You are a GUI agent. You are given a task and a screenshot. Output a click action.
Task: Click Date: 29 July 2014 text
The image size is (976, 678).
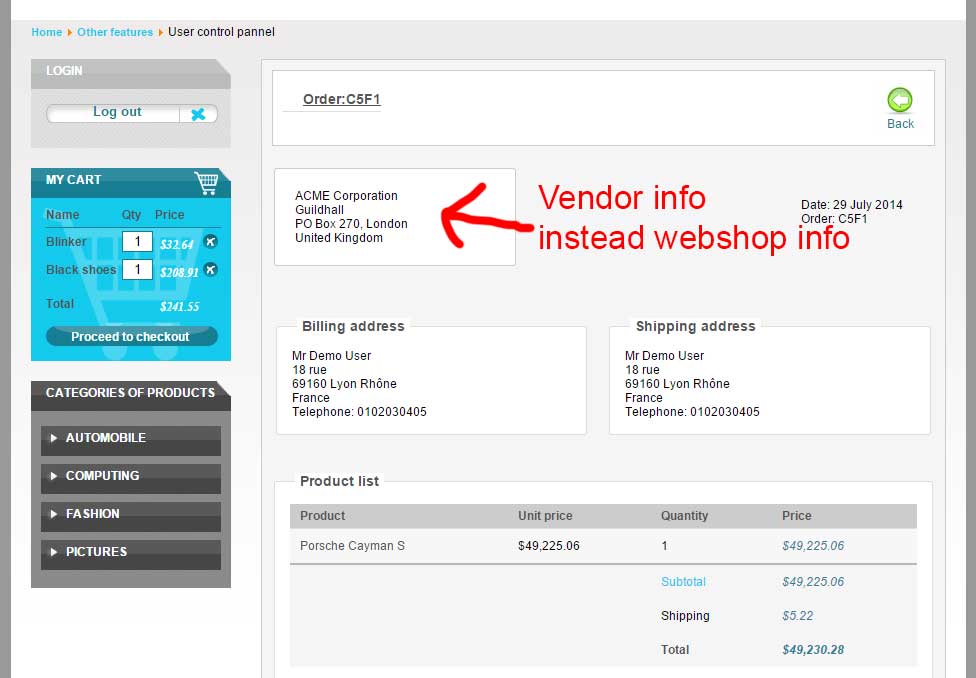[852, 205]
